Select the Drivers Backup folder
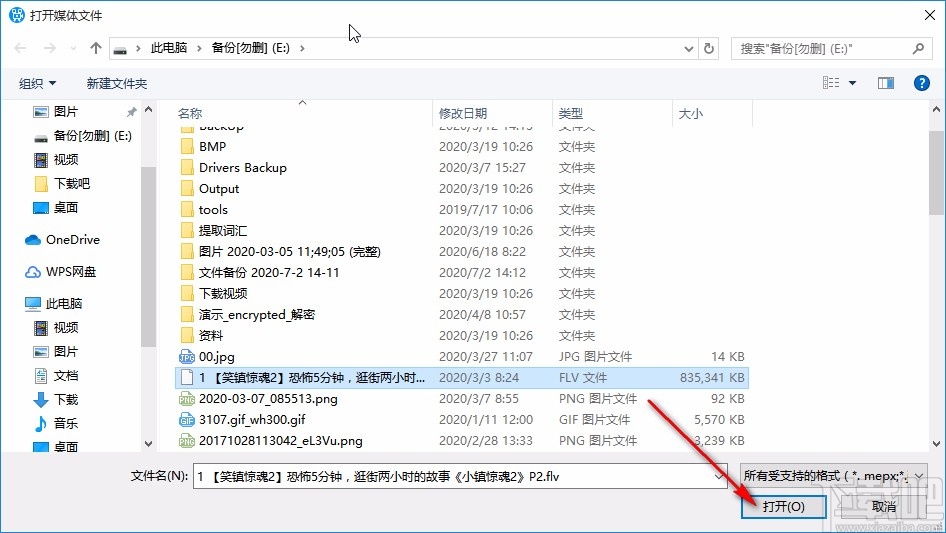 pos(462,168)
